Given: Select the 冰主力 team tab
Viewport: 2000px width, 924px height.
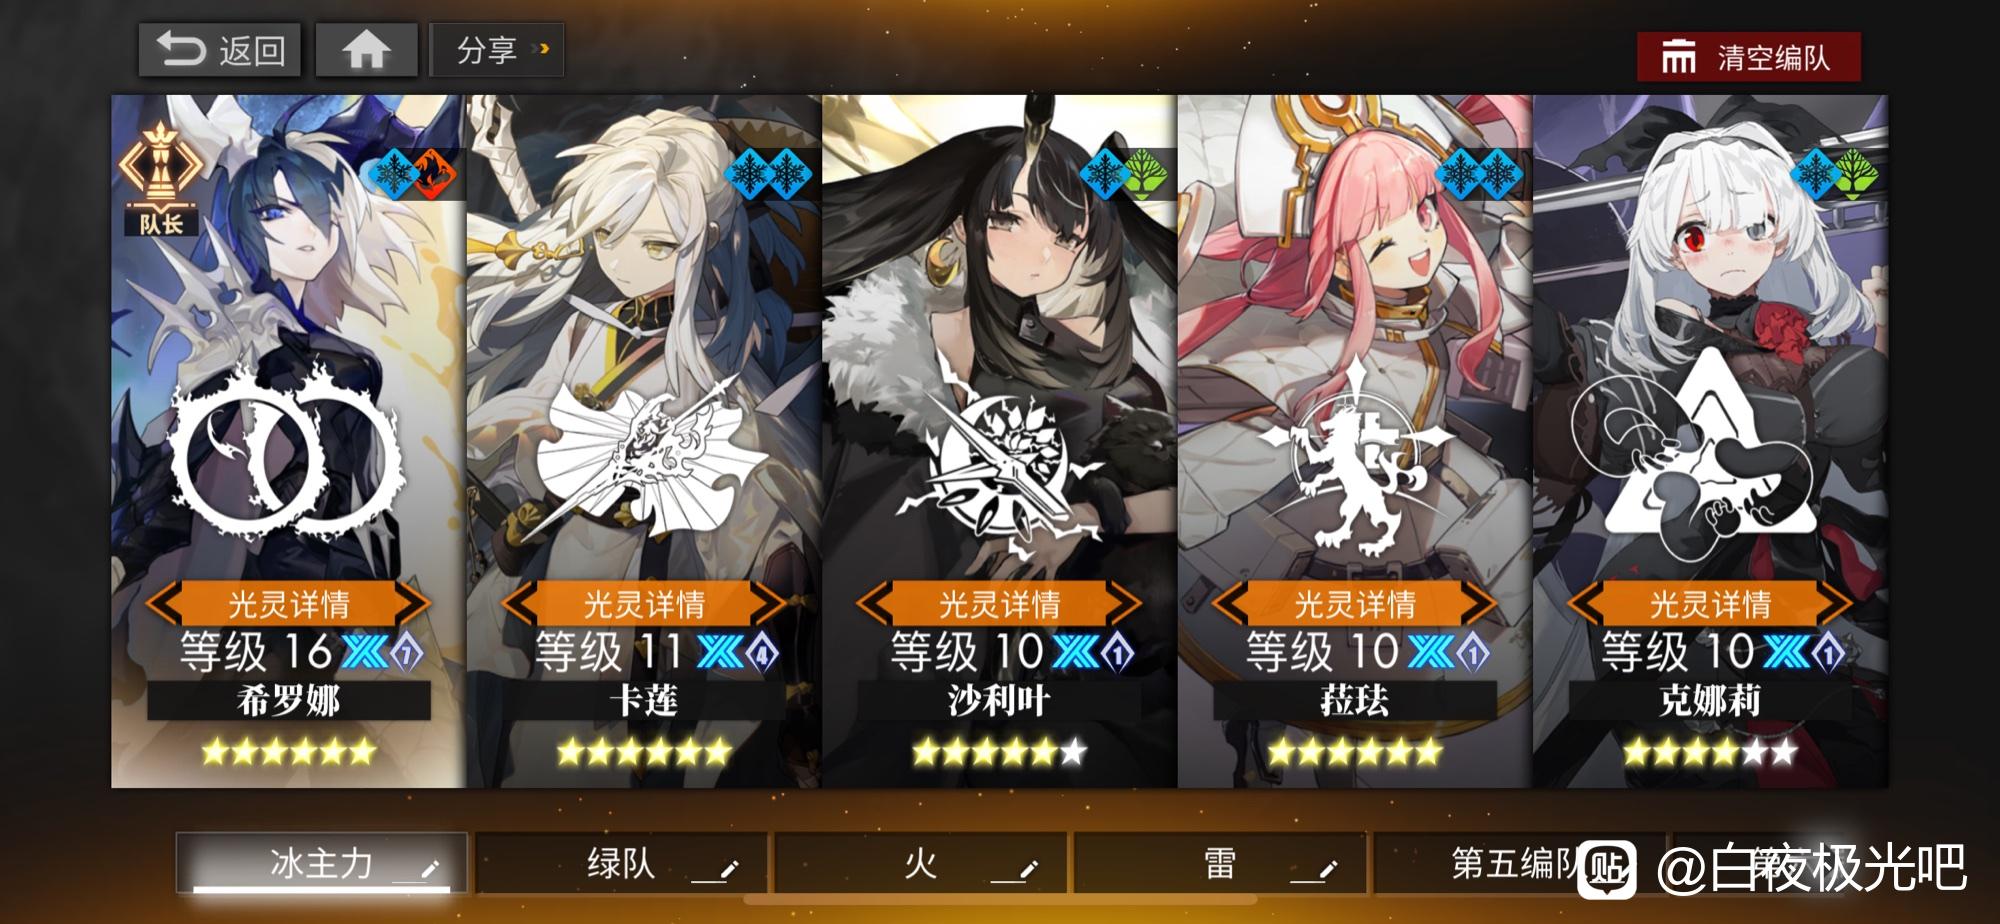Looking at the screenshot, I should 321,862.
